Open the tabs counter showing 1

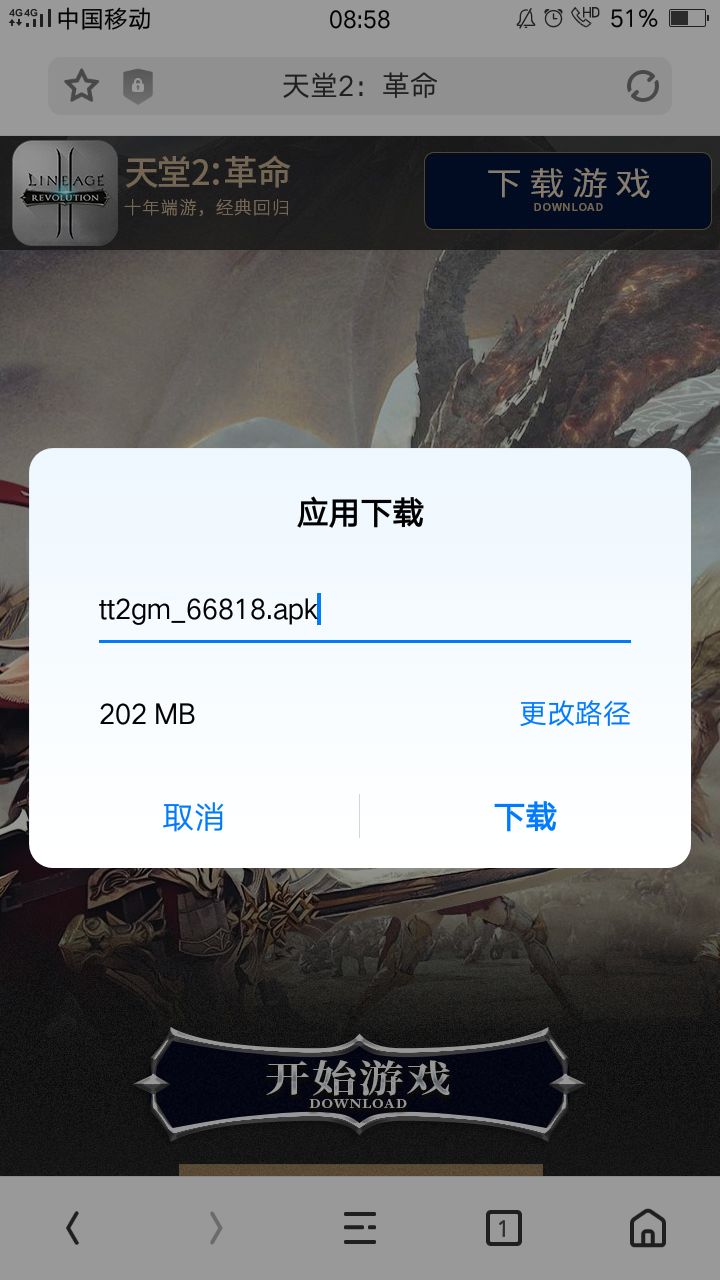504,1227
